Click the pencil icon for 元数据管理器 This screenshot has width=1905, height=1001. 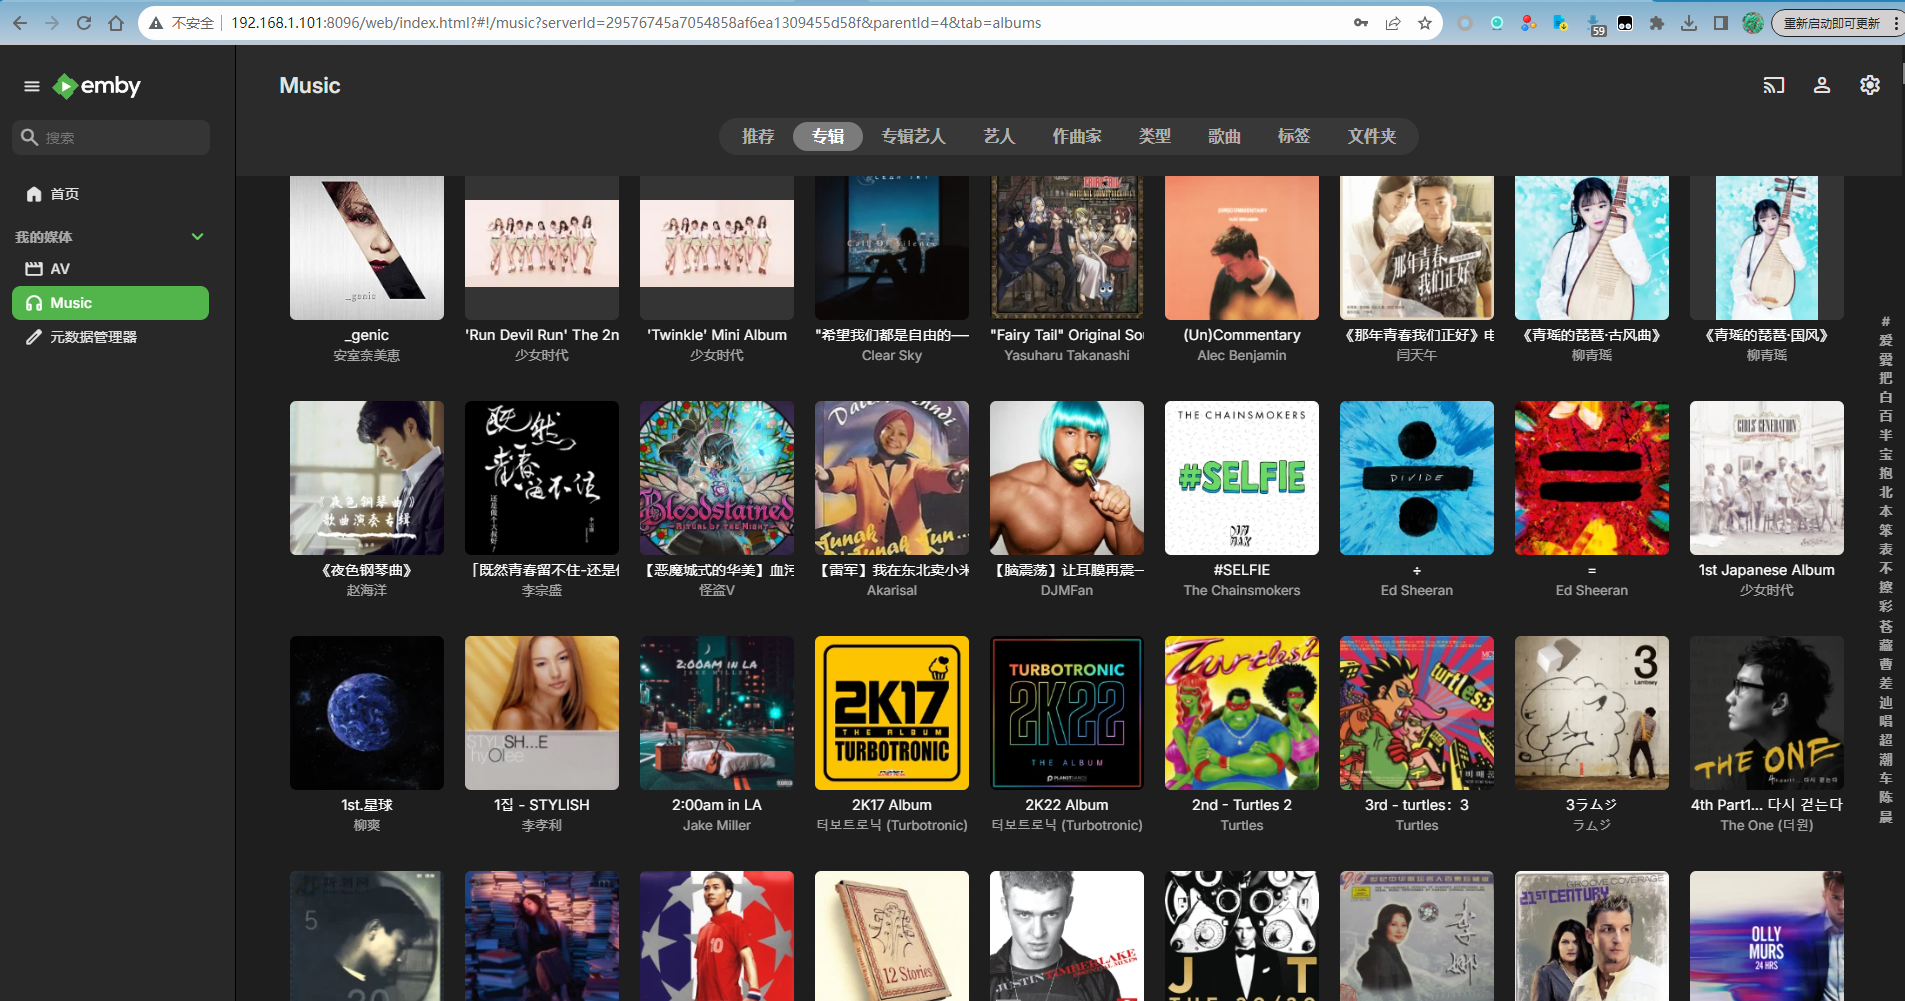pyautogui.click(x=34, y=337)
